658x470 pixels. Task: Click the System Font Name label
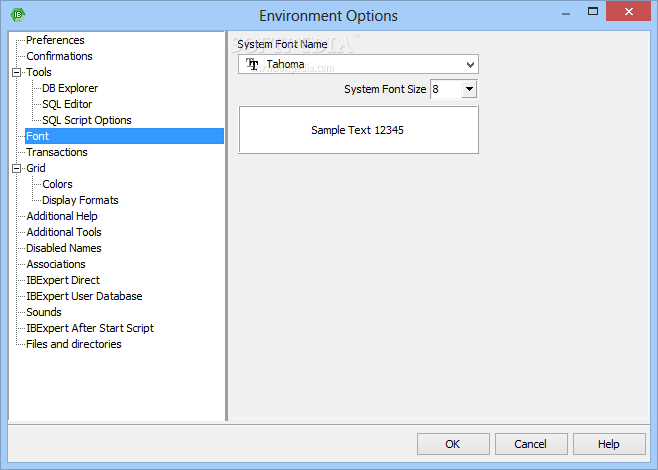coord(282,44)
